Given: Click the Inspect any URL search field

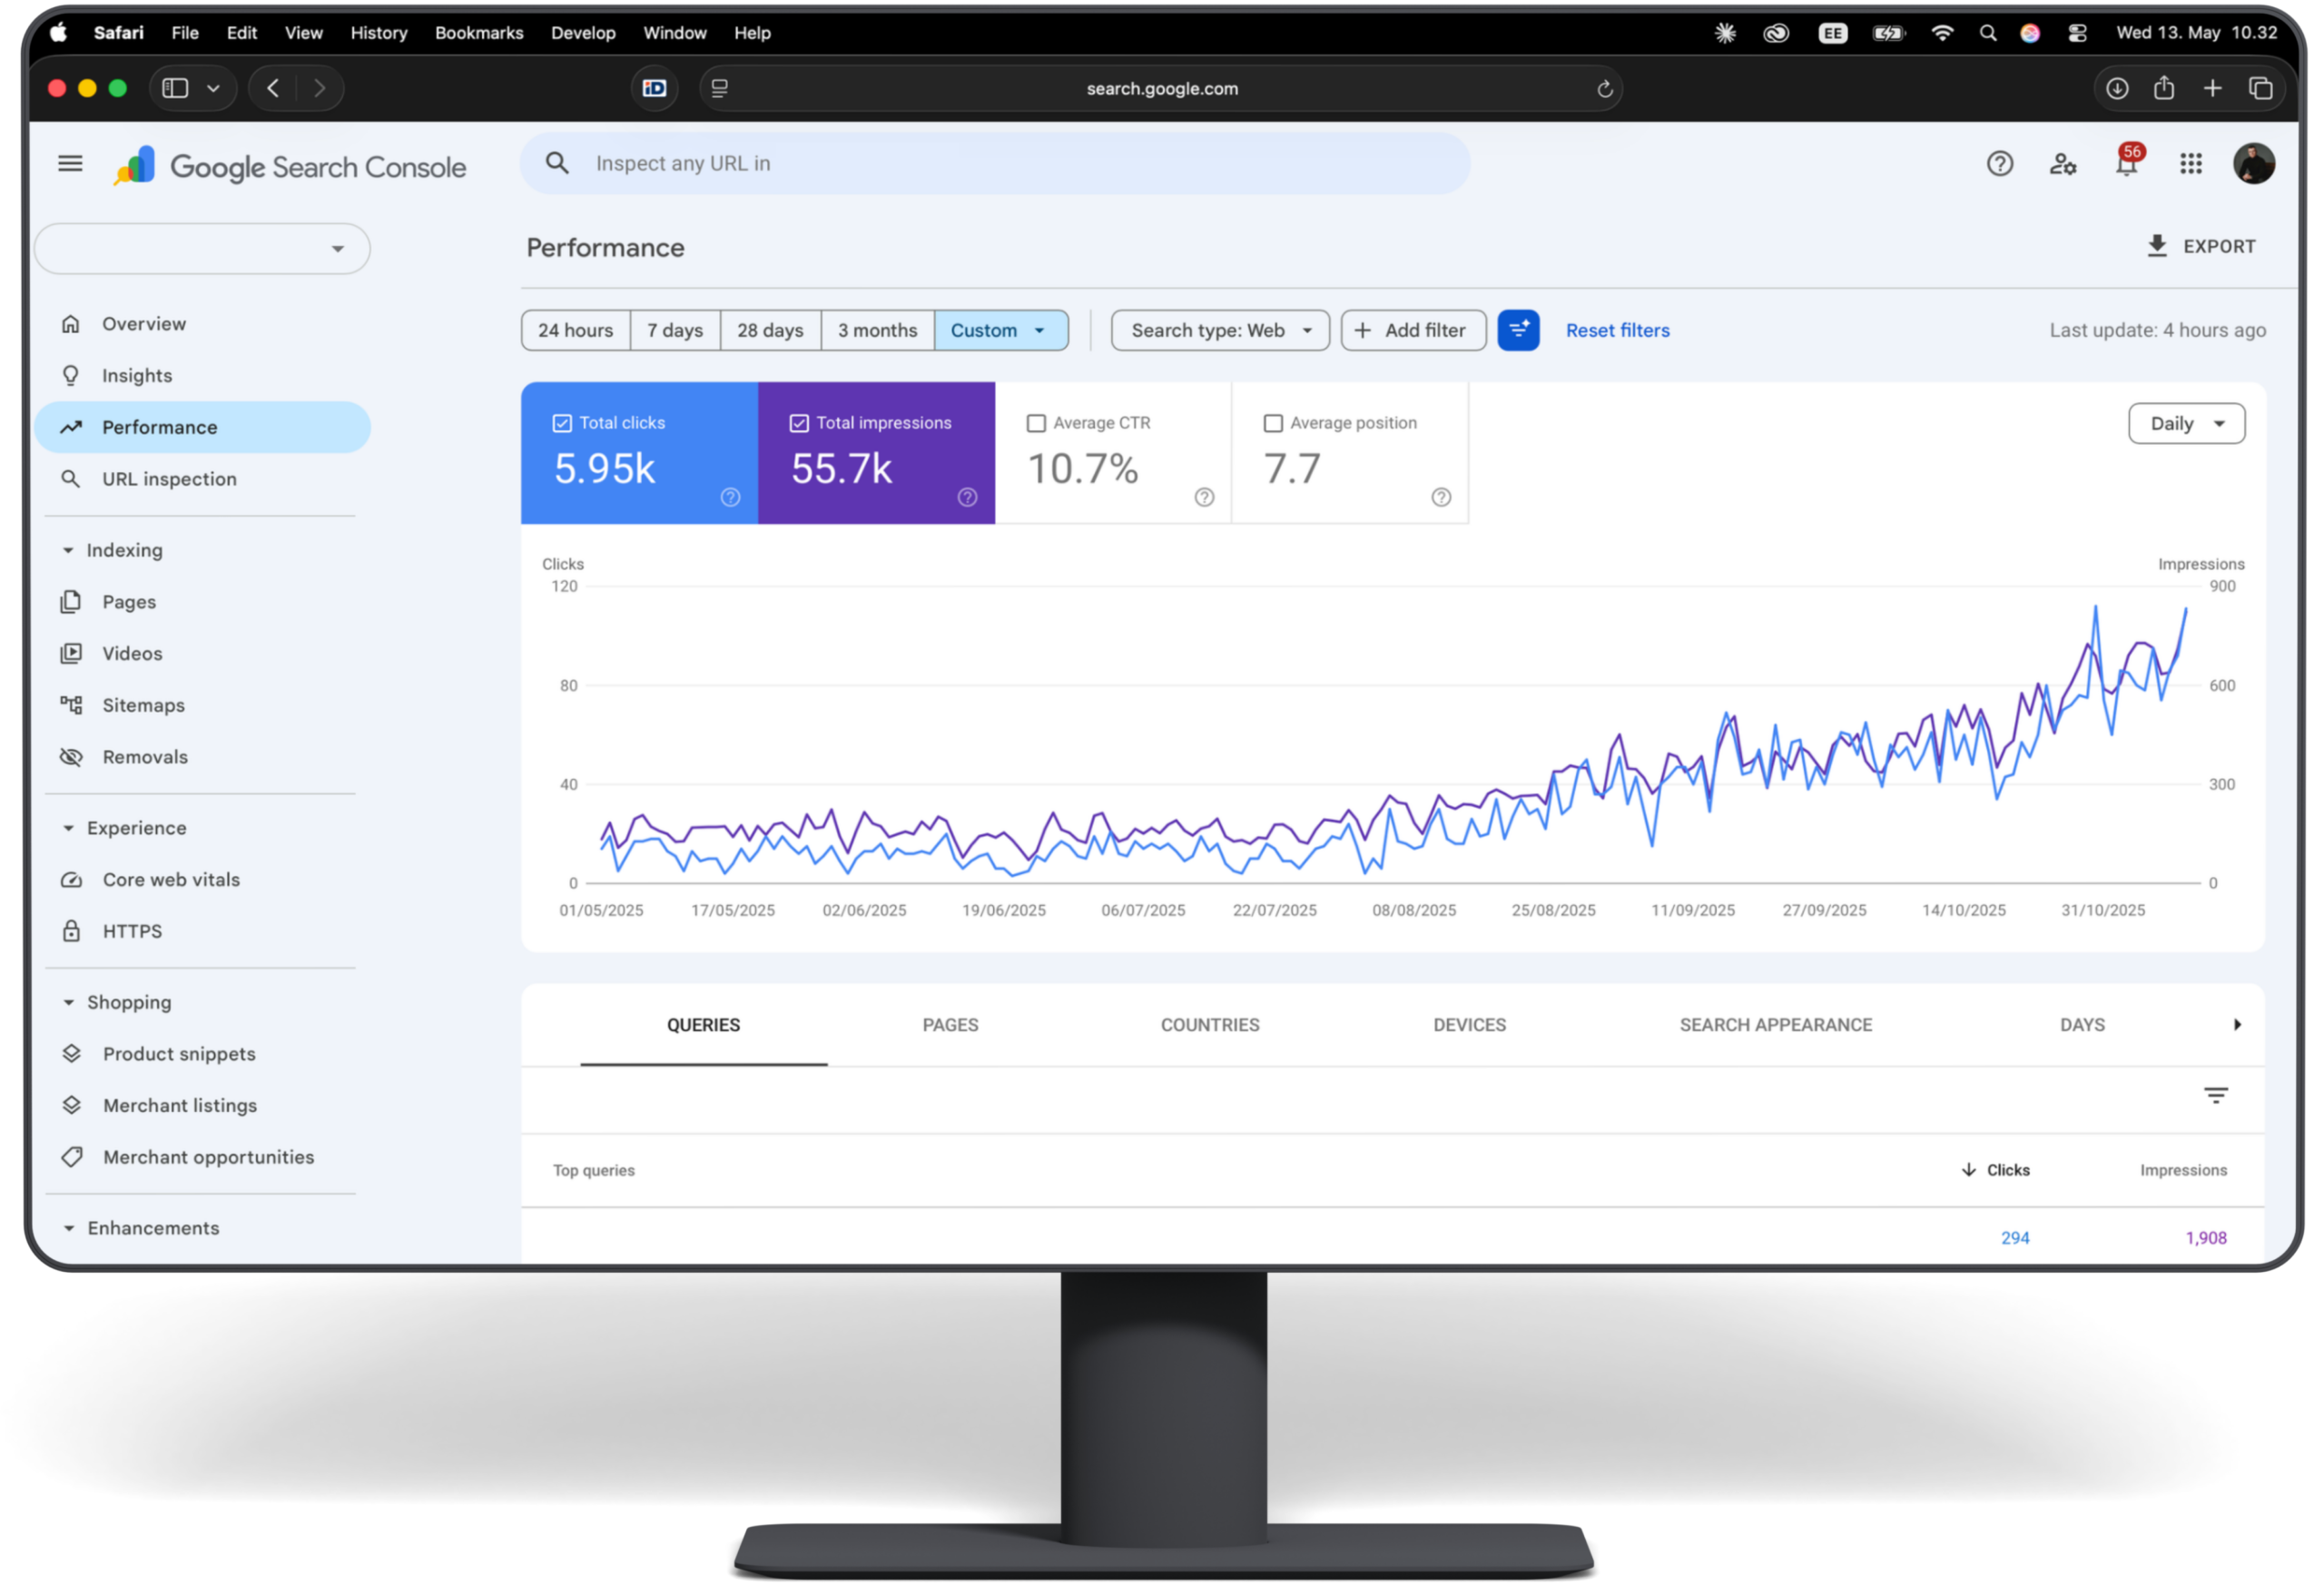Looking at the screenshot, I should coord(995,163).
